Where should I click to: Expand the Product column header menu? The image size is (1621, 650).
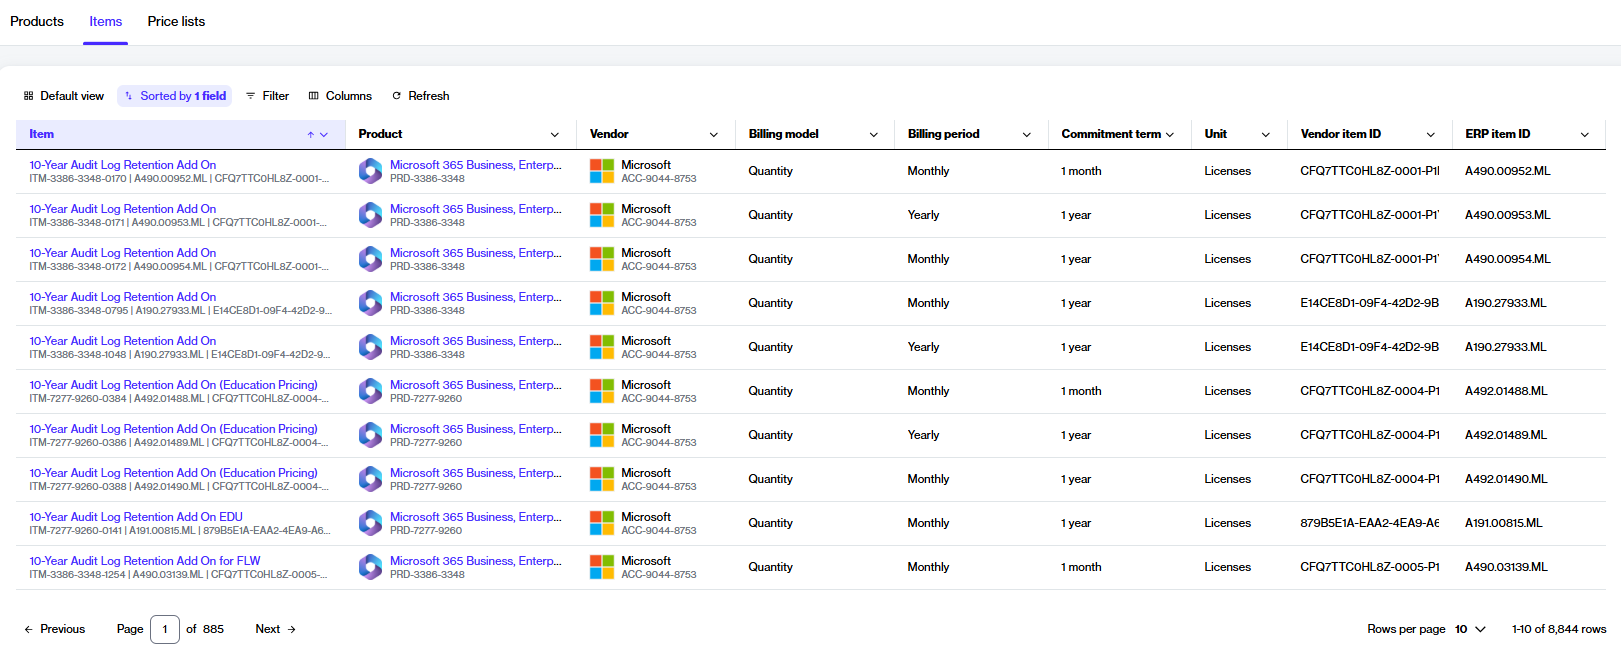(555, 134)
